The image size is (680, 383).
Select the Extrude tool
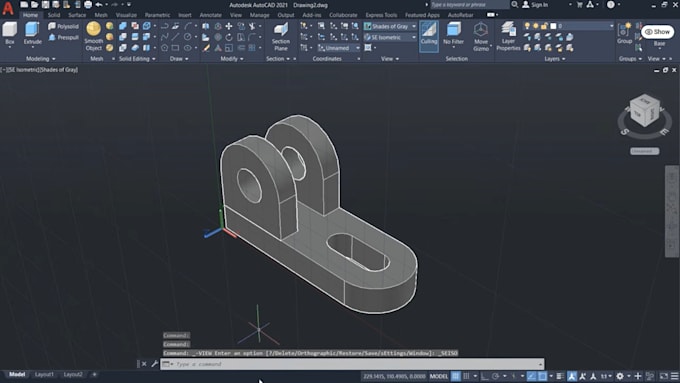point(33,34)
